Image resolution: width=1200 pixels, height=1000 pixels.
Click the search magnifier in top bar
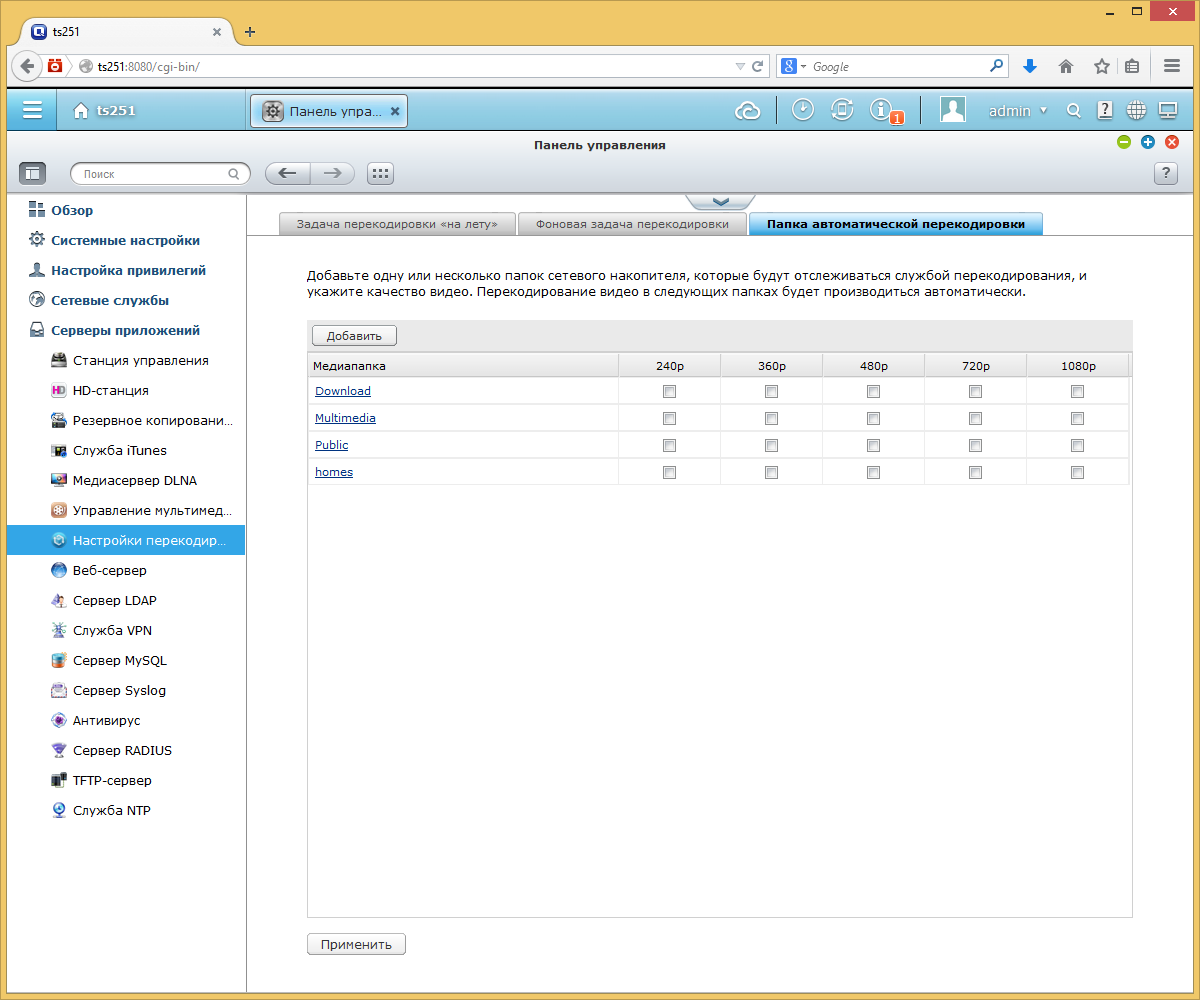pos(1074,111)
